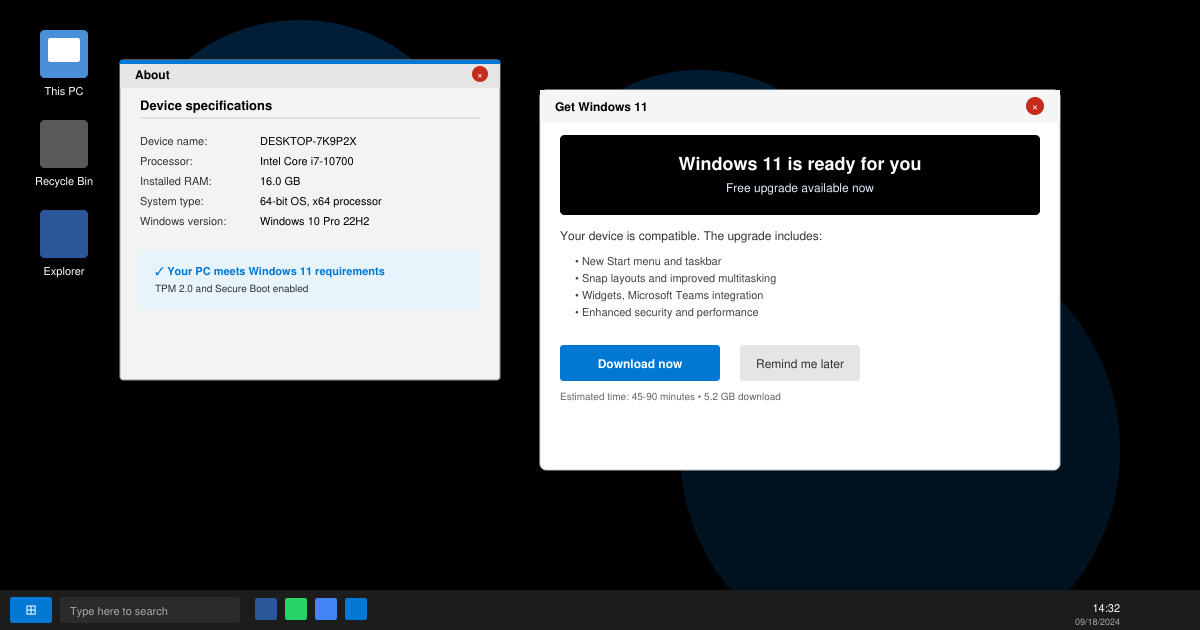Open the dark blue taskbar app icon
The width and height of the screenshot is (1200, 630).
tap(266, 609)
